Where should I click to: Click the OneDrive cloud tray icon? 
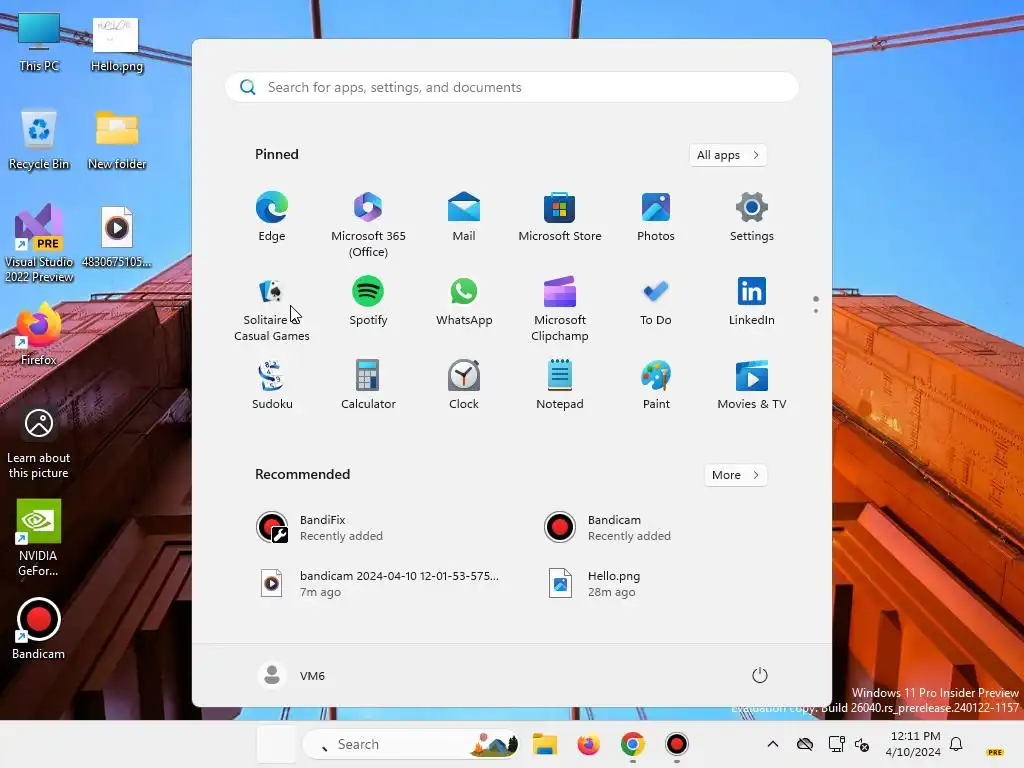pos(805,744)
